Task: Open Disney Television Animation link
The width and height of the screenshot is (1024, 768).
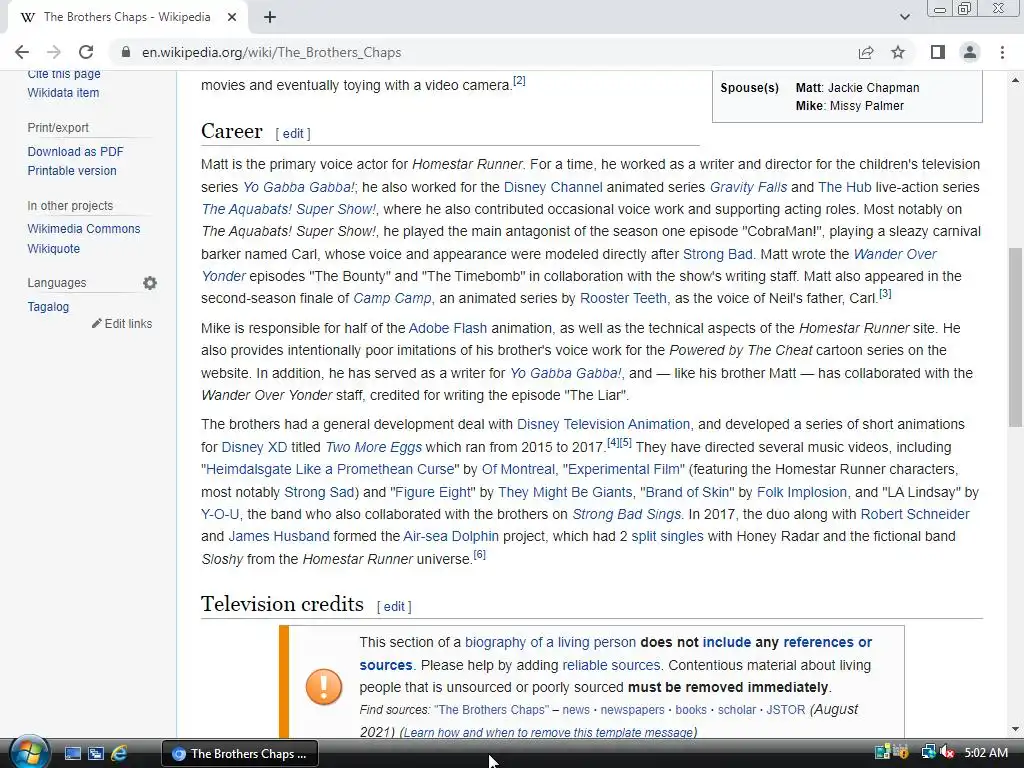Action: point(603,424)
